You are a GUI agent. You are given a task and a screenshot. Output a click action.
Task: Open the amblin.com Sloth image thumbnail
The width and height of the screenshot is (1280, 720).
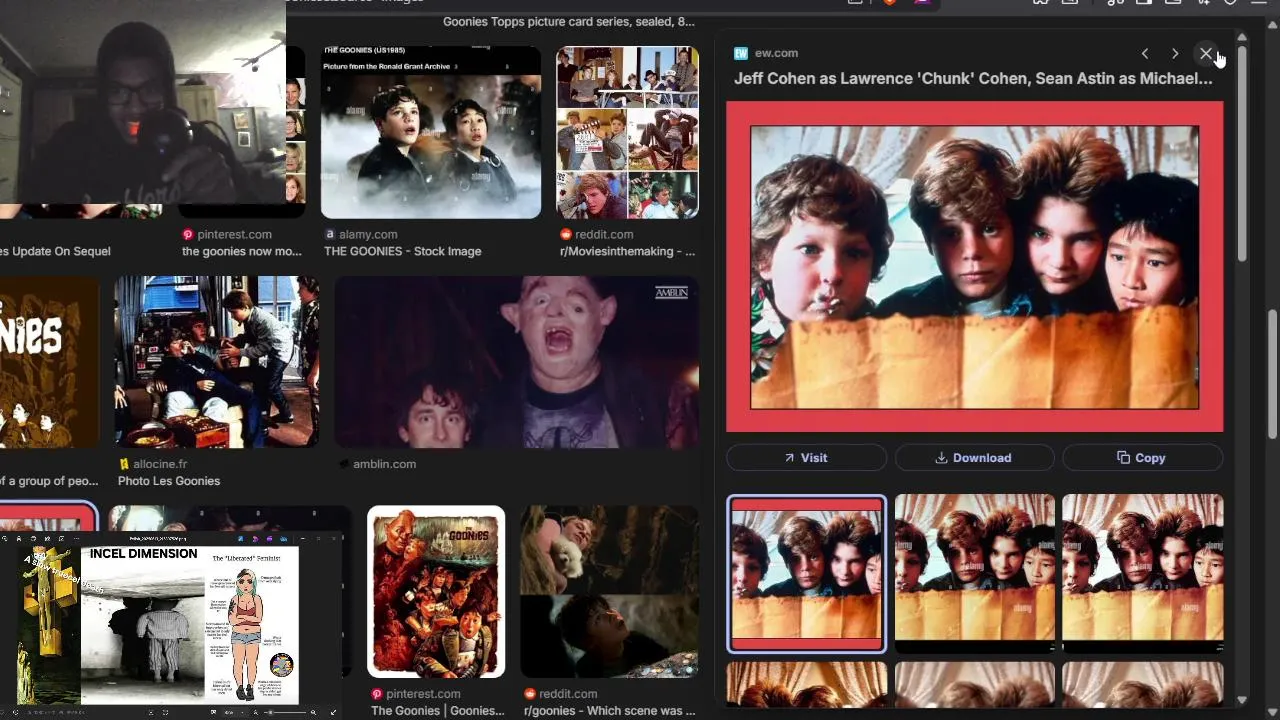tap(516, 362)
